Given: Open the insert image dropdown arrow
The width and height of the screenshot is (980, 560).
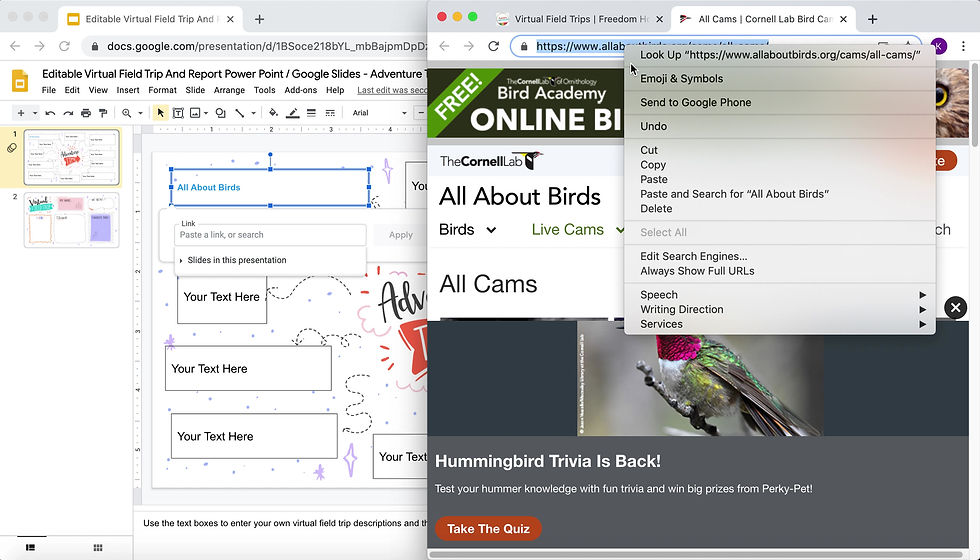Looking at the screenshot, I should coord(206,113).
